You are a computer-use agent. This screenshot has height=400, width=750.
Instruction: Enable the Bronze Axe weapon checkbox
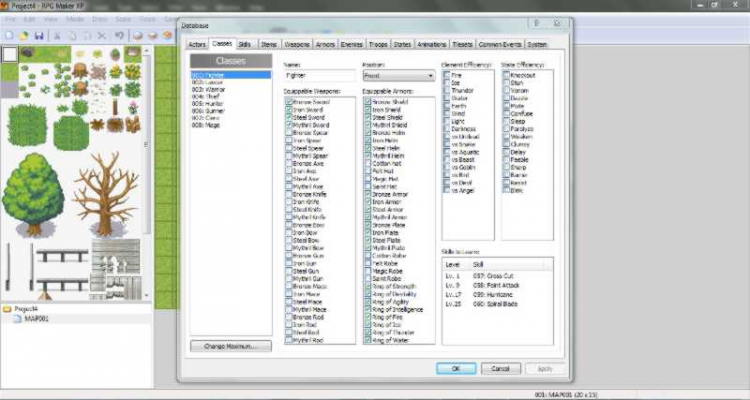click(288, 164)
